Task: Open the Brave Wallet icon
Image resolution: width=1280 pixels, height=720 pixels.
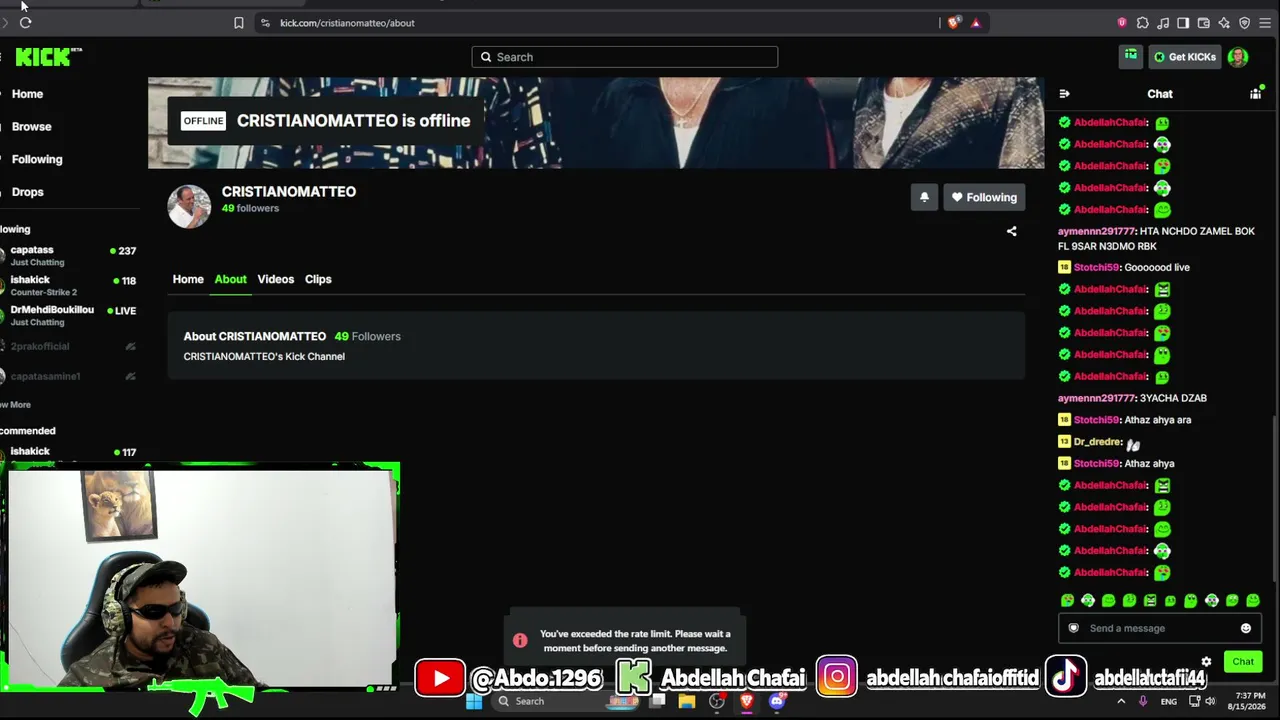Action: click(x=1204, y=23)
